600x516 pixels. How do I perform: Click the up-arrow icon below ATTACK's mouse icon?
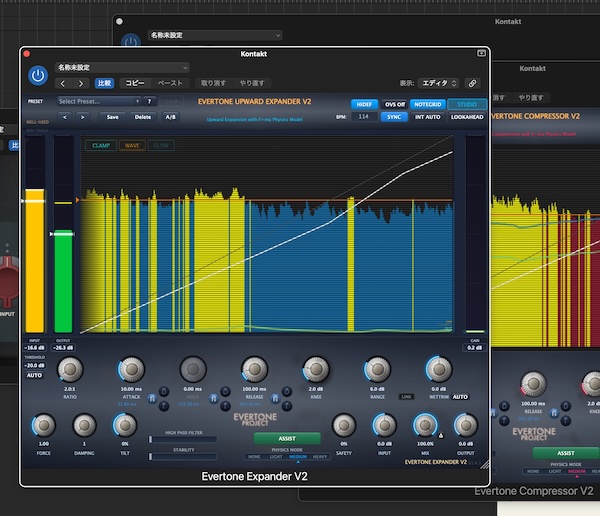pos(164,406)
